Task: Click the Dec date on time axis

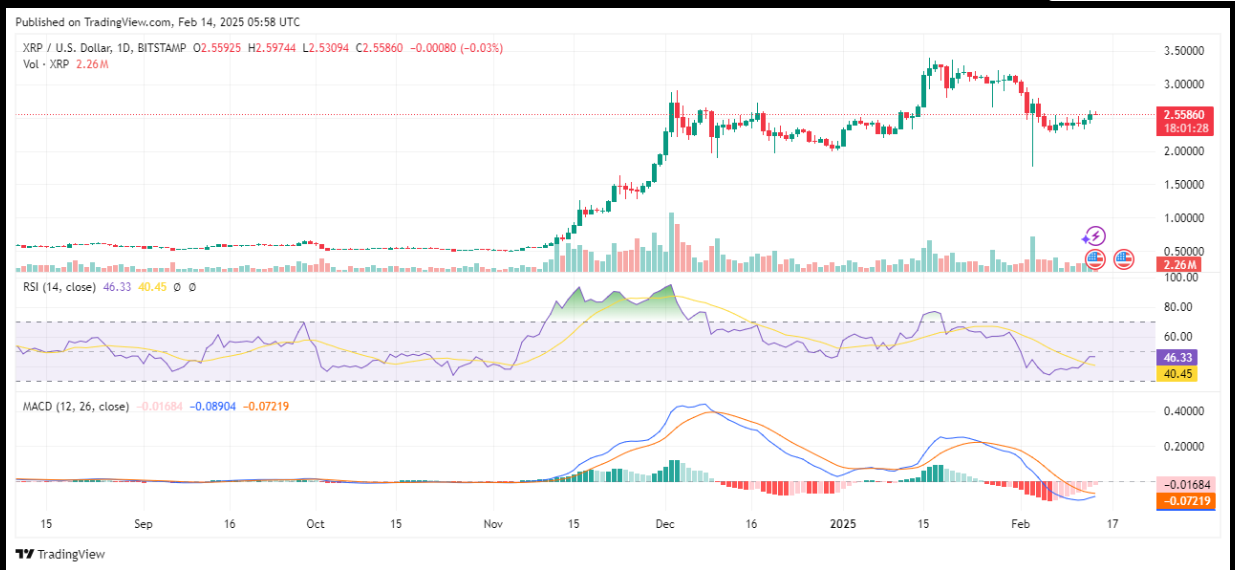Action: pos(666,524)
